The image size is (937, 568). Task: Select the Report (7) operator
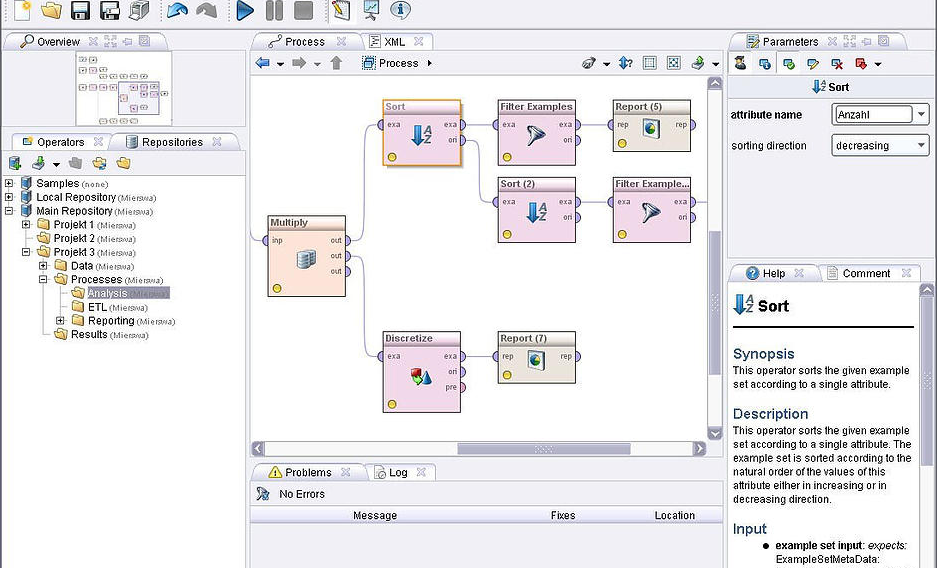537,357
